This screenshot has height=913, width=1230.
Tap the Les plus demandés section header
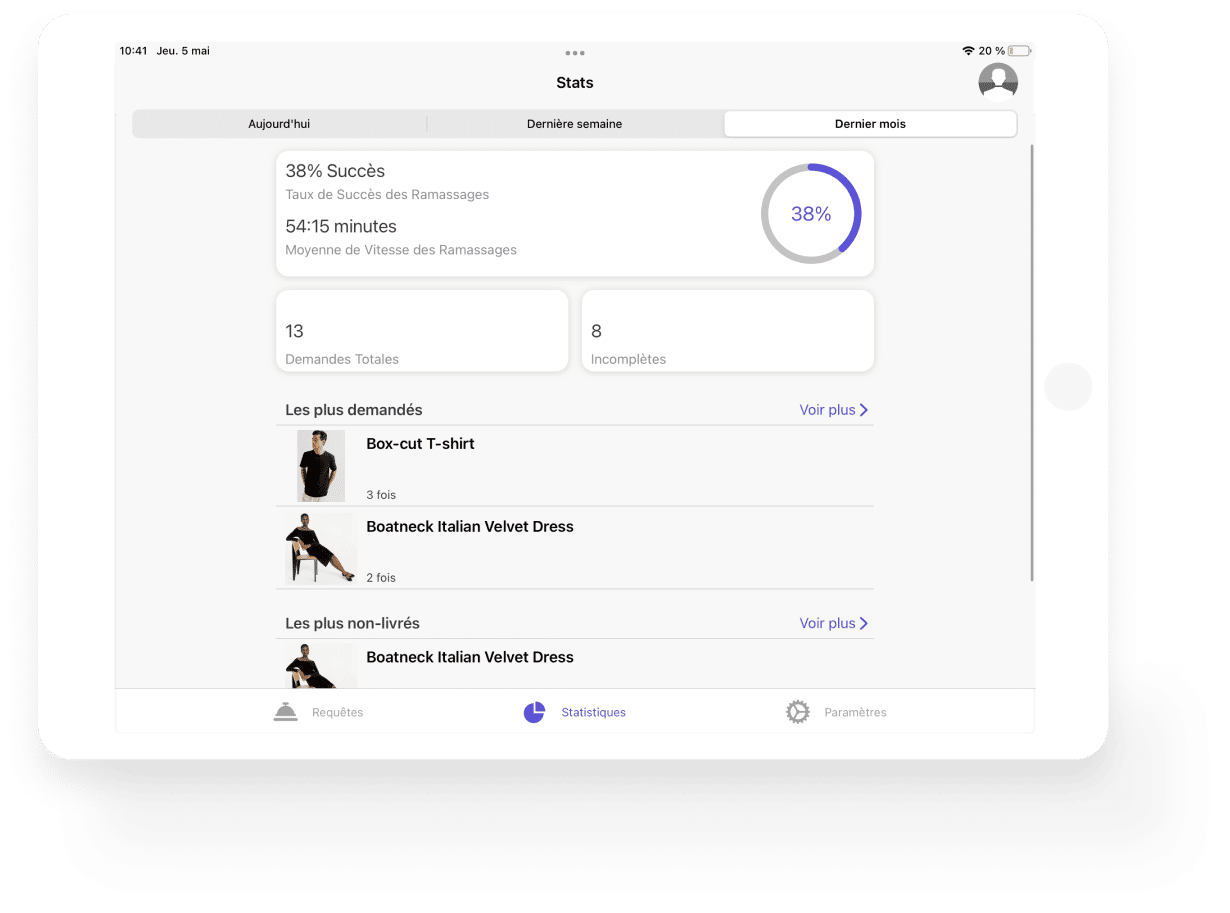[354, 410]
